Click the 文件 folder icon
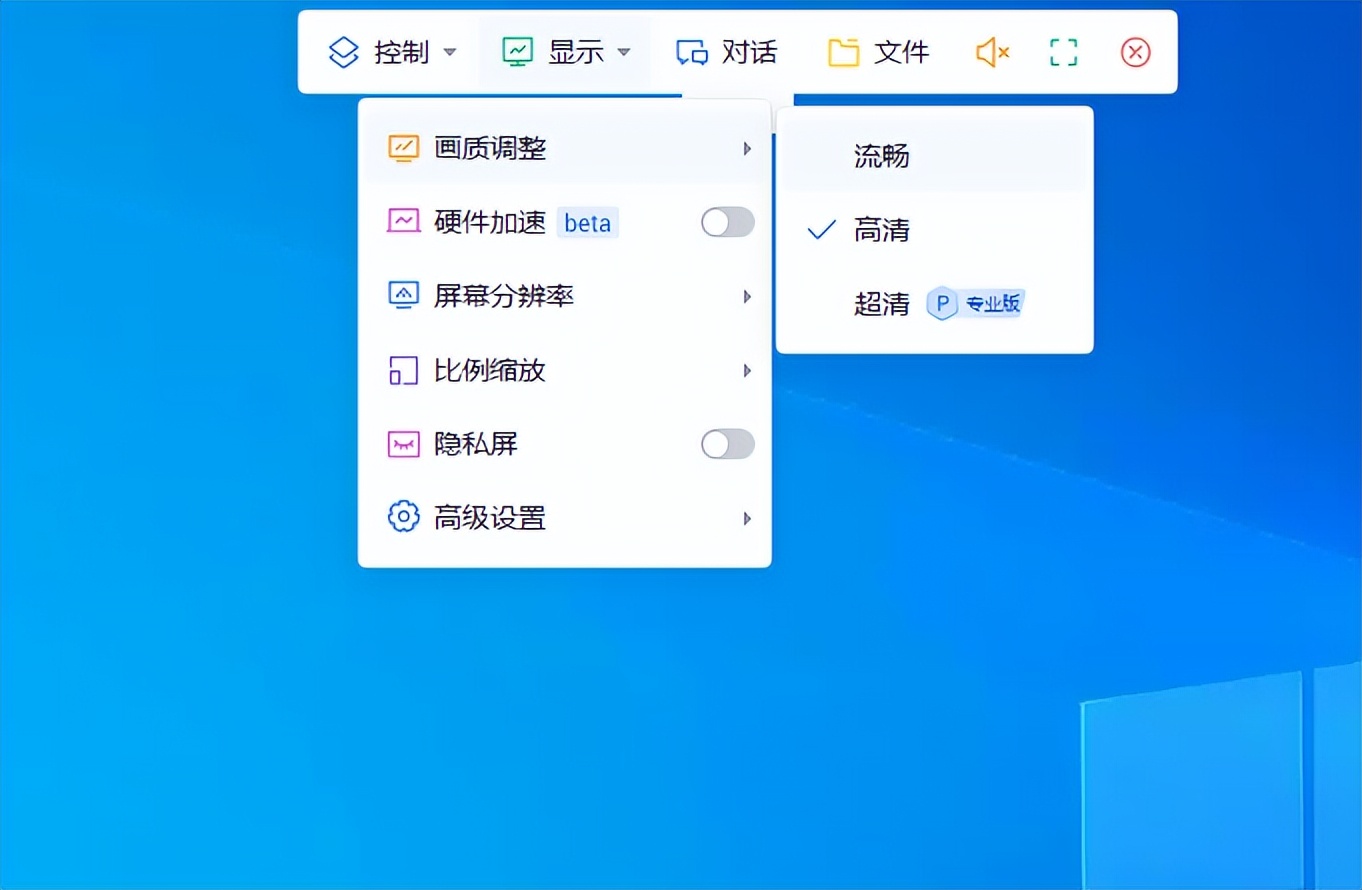The width and height of the screenshot is (1362, 890). tap(845, 52)
